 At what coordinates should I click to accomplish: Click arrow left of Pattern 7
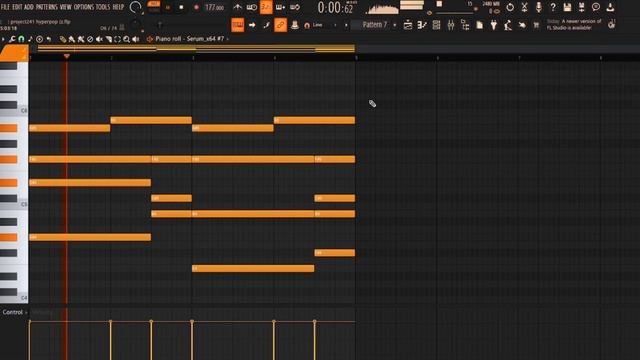[x=346, y=25]
